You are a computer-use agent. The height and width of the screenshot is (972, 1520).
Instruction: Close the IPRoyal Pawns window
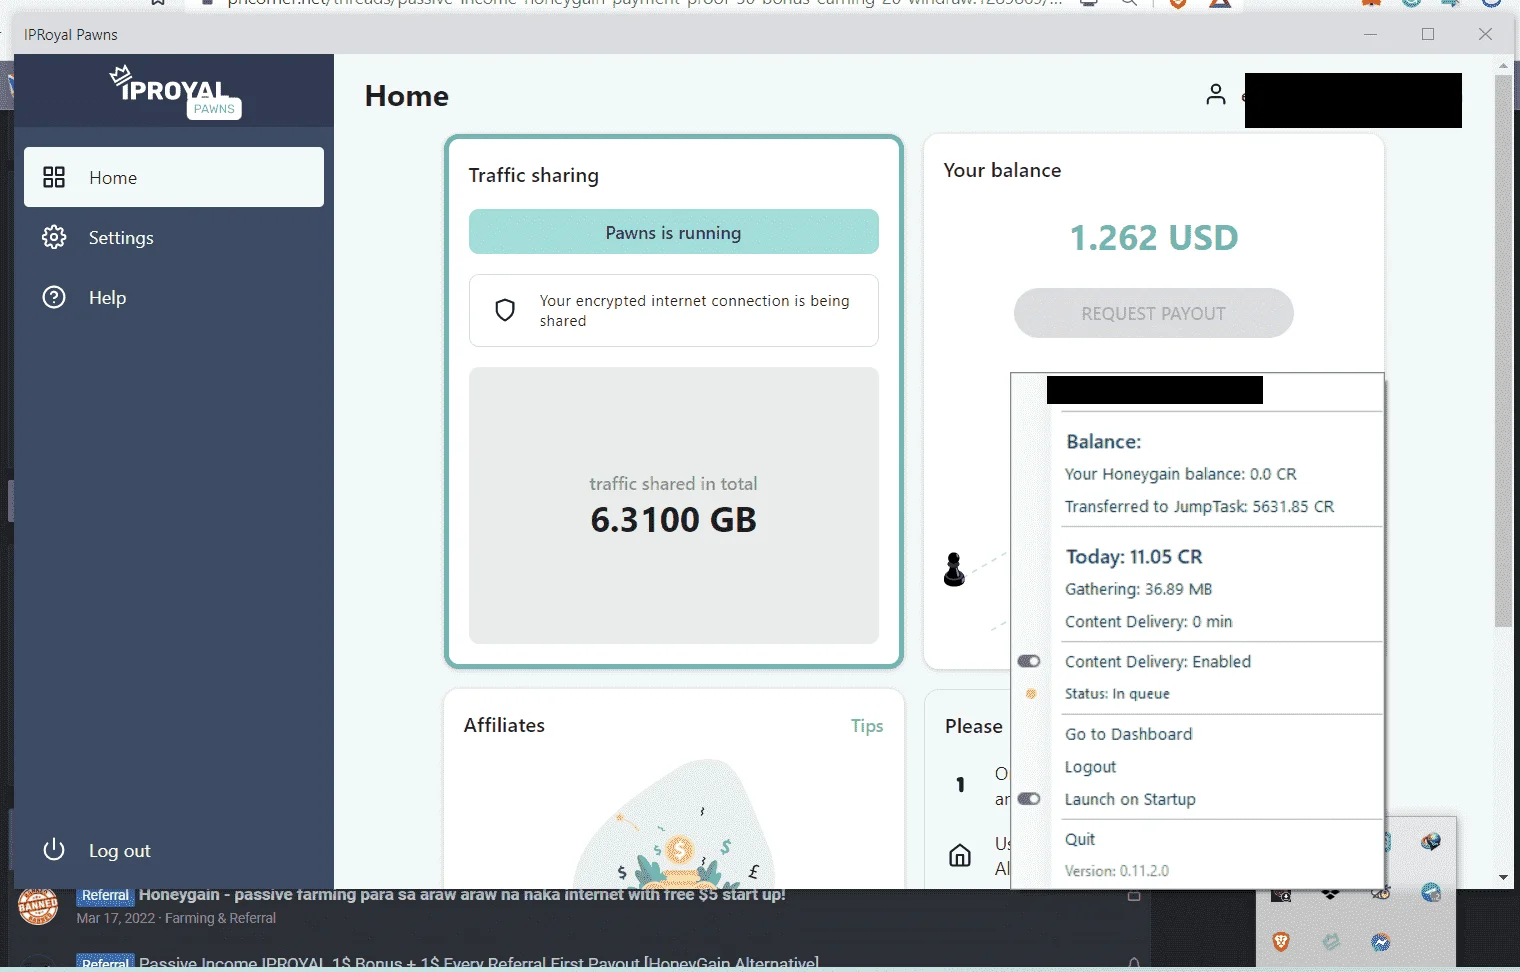(1486, 34)
